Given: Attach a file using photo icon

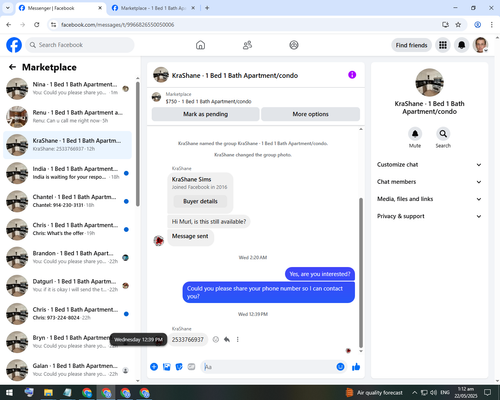Looking at the screenshot, I should (166, 367).
